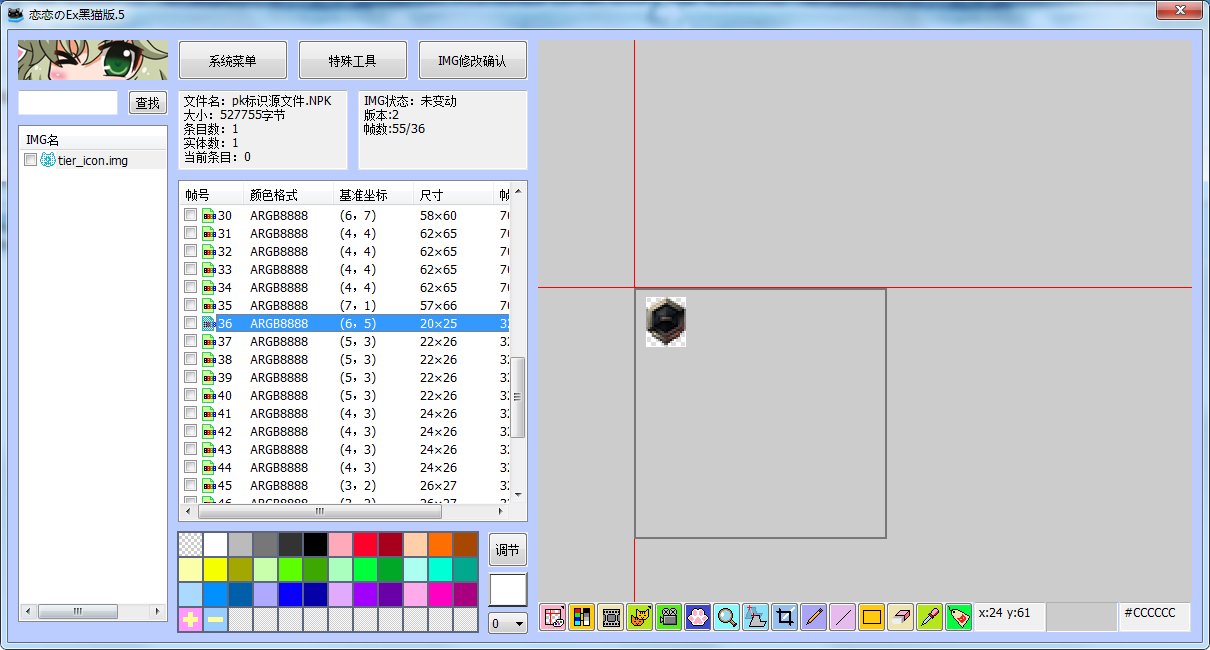Select the eyedropper color picker tool

click(930, 617)
